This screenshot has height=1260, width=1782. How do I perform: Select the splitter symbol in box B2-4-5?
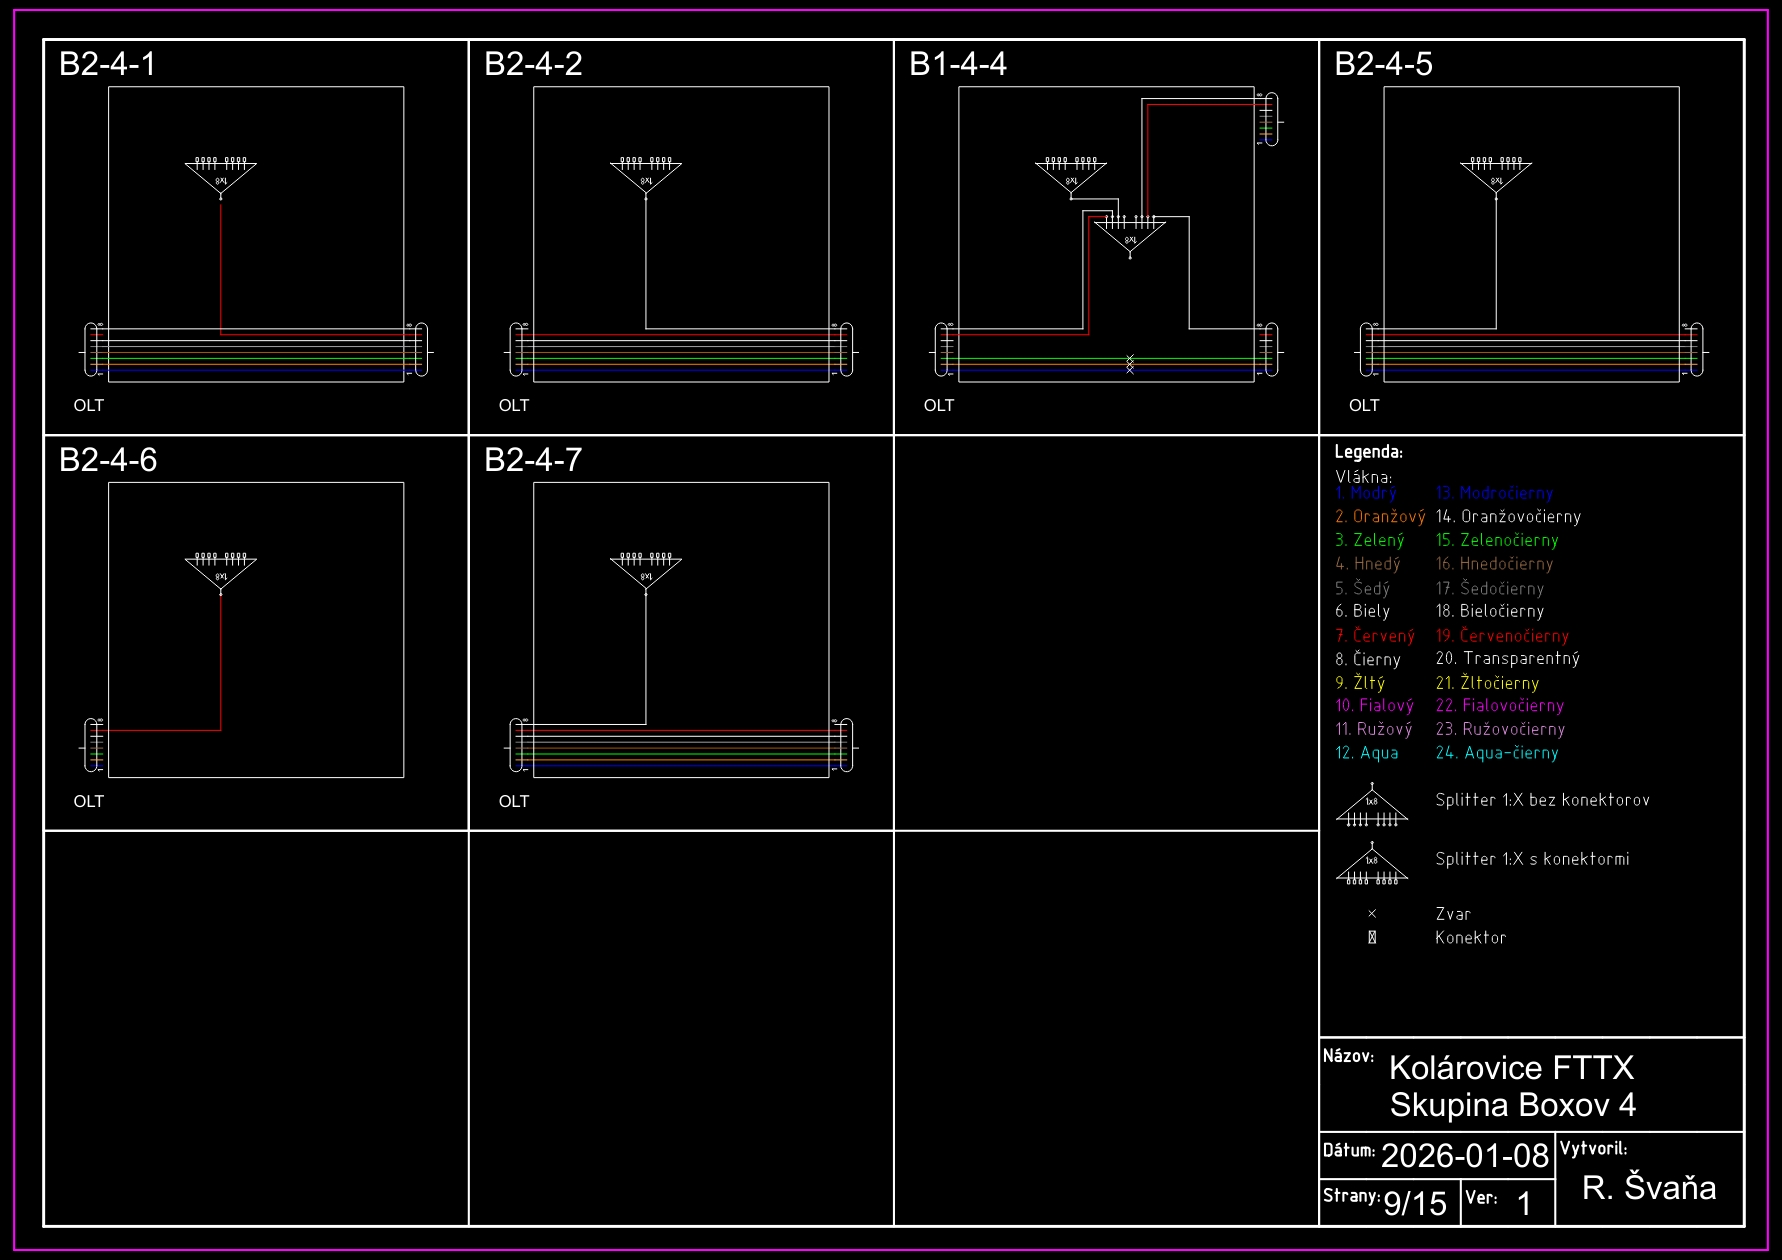[1496, 176]
